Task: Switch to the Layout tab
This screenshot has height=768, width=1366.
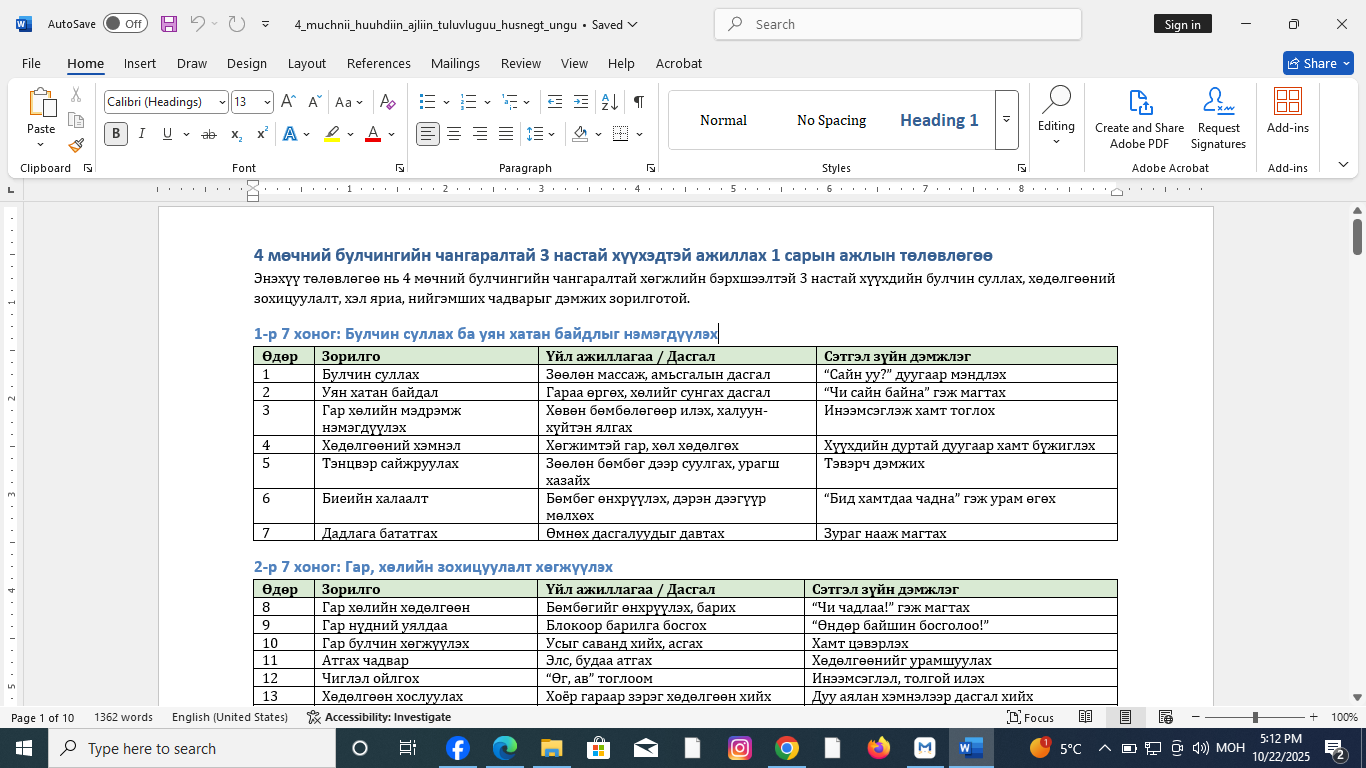Action: click(x=306, y=63)
